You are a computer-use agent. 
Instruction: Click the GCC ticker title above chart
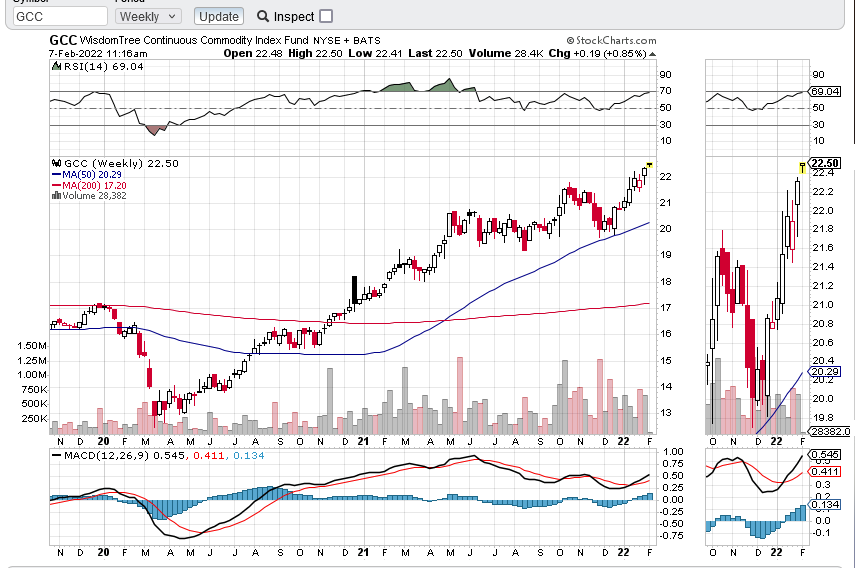tap(63, 41)
